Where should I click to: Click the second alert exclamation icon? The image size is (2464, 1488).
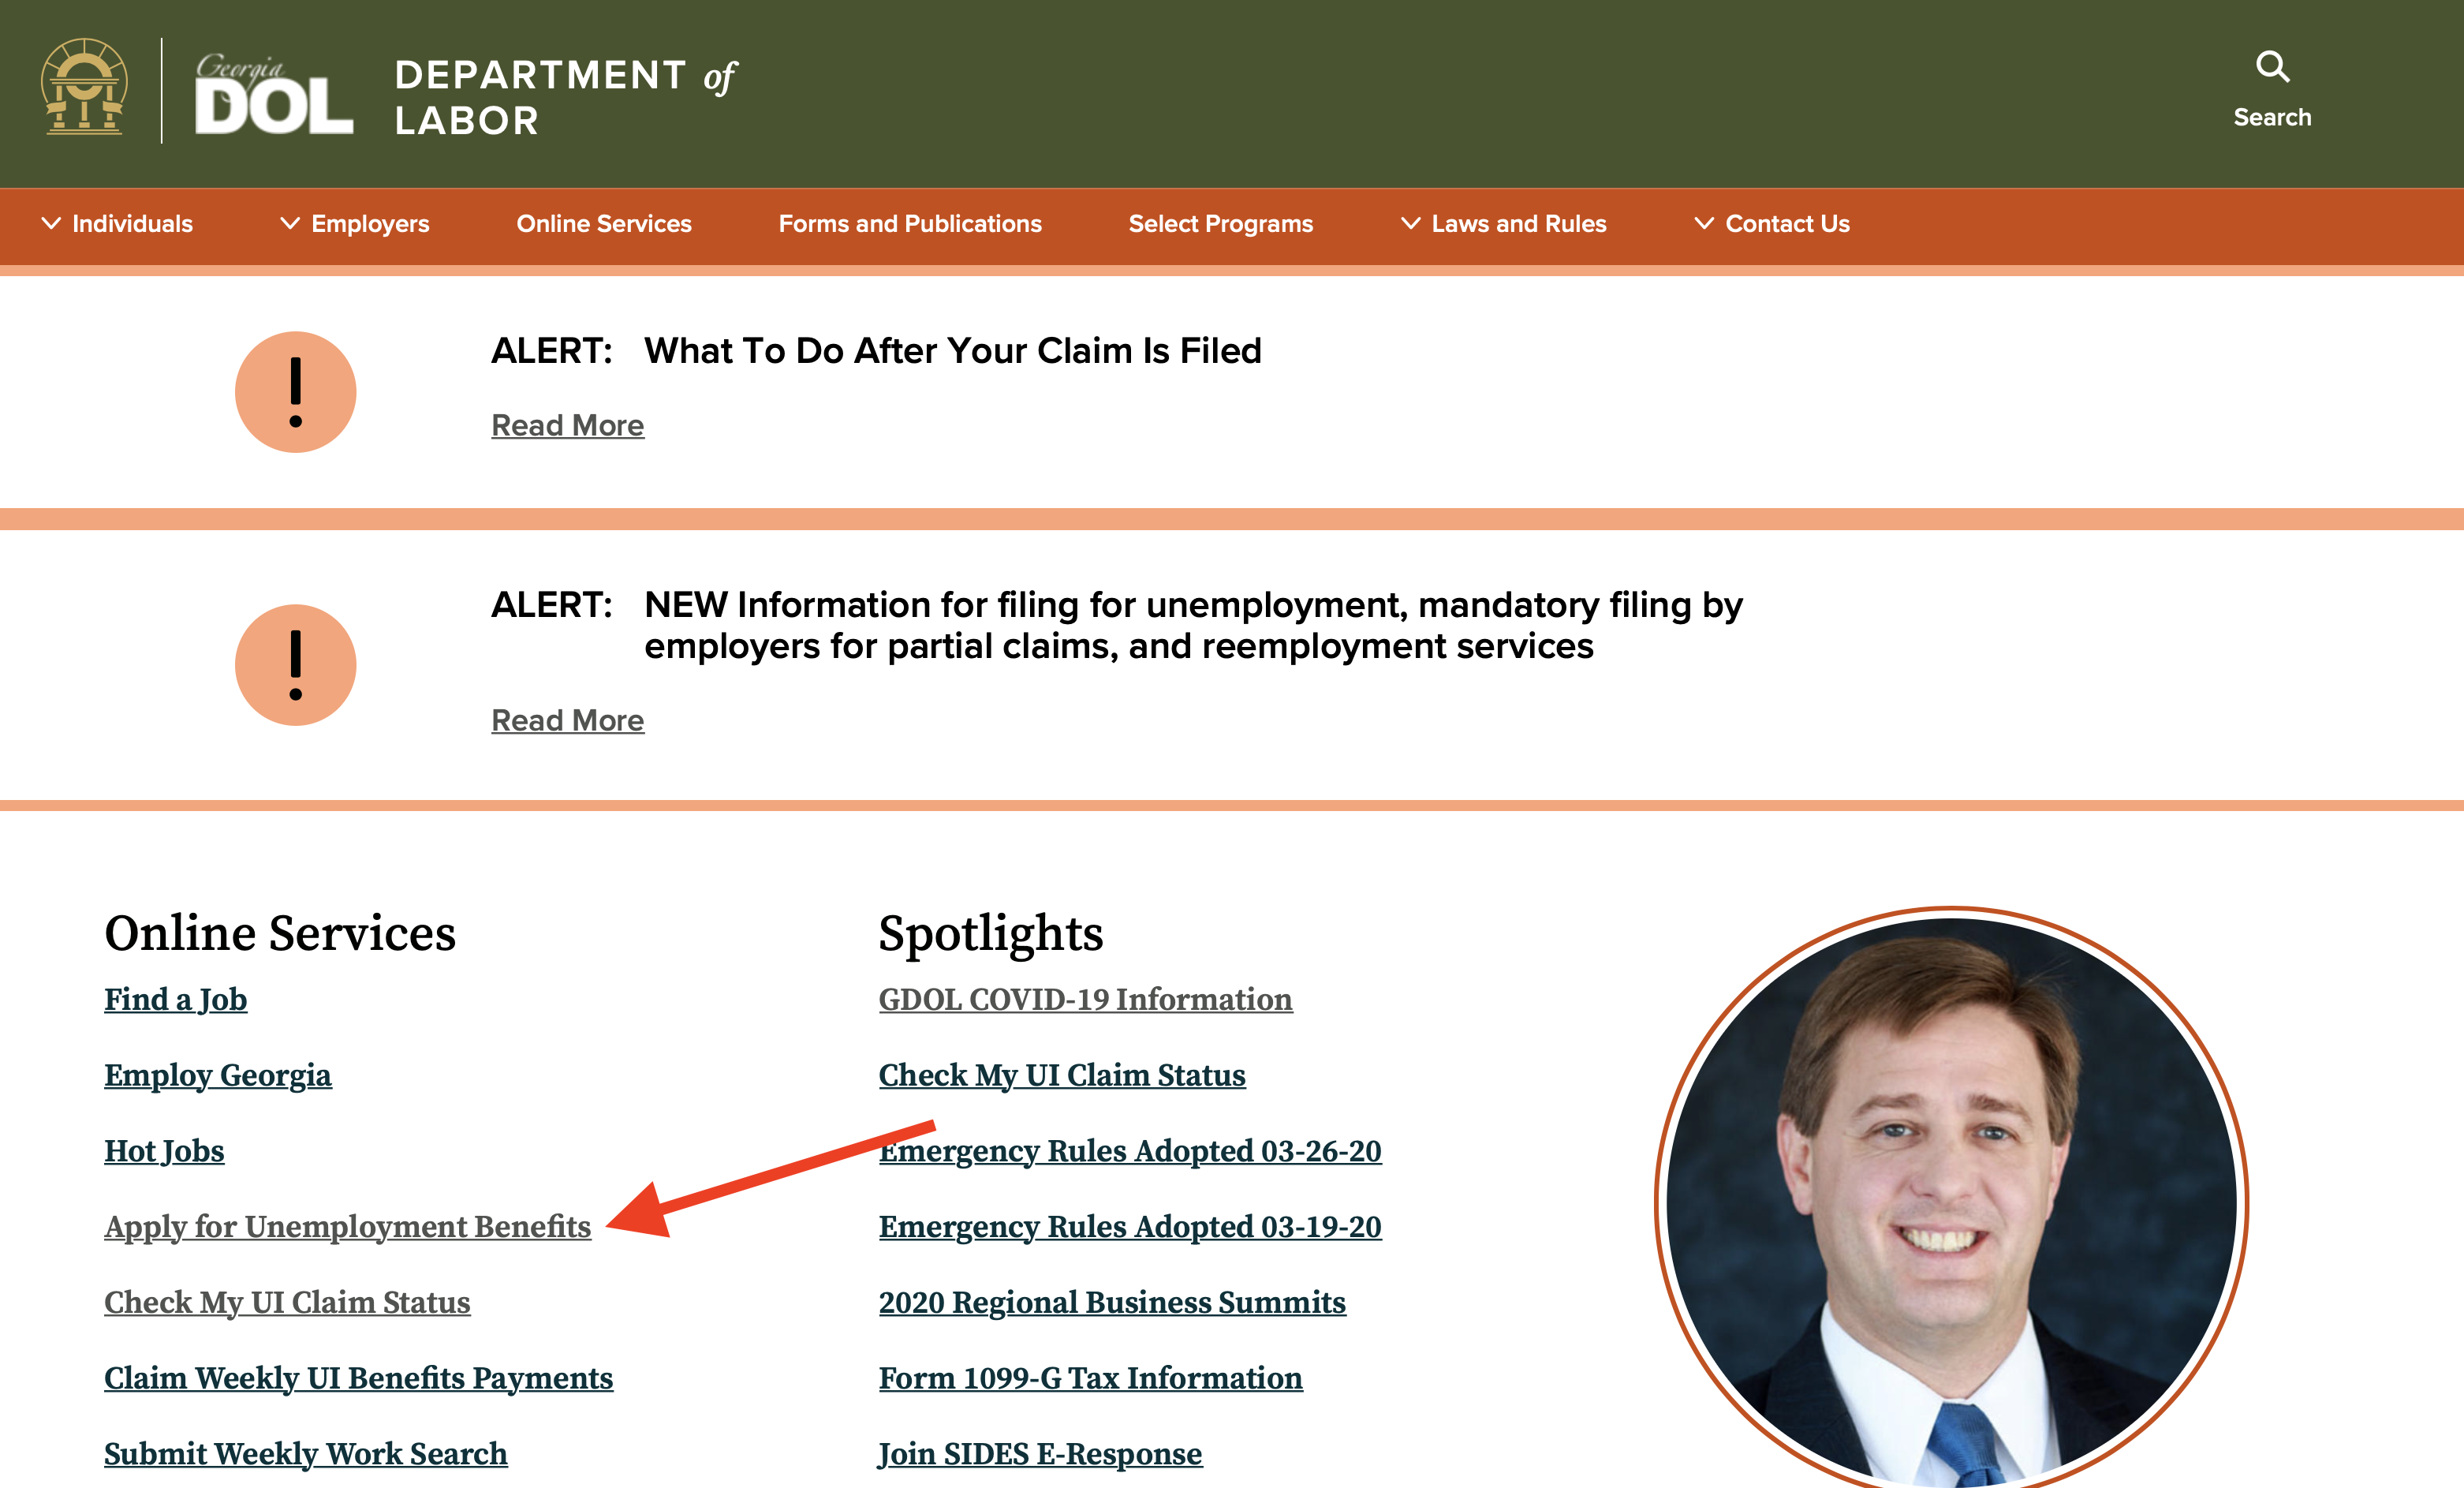tap(295, 665)
